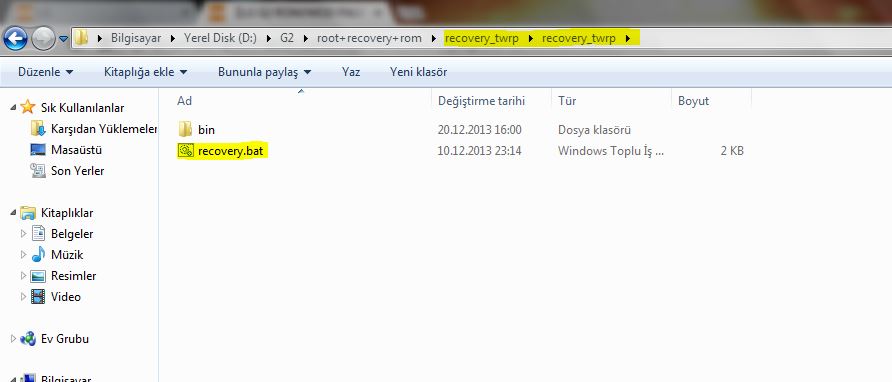The width and height of the screenshot is (892, 382).
Task: Expand arrow after final recovery_twrp breadcrumb
Action: [628, 39]
